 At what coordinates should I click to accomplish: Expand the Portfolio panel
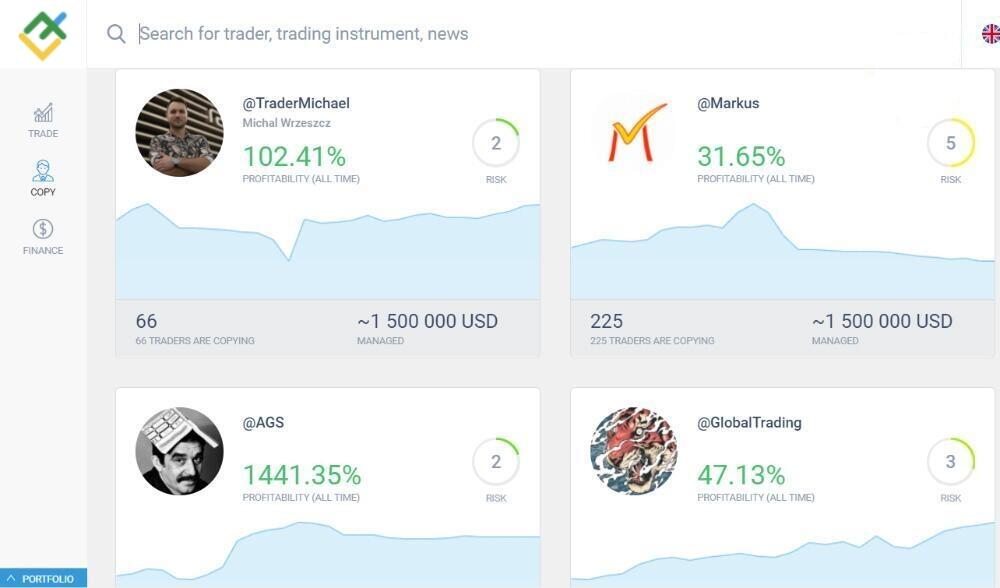click(x=42, y=578)
